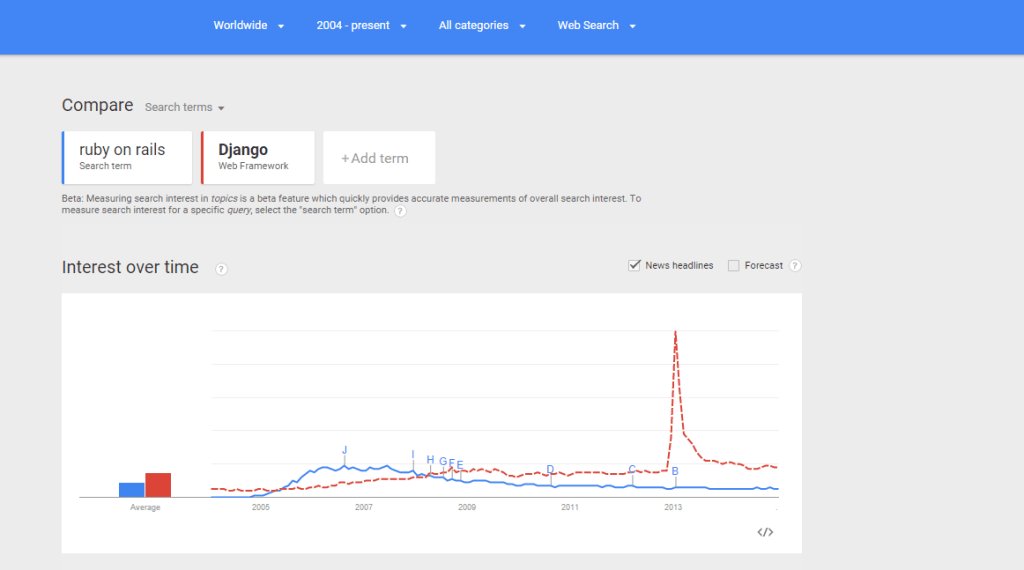Screen dimensions: 1024x570
Task: Click news headline marker B on chart
Action: [x=675, y=471]
